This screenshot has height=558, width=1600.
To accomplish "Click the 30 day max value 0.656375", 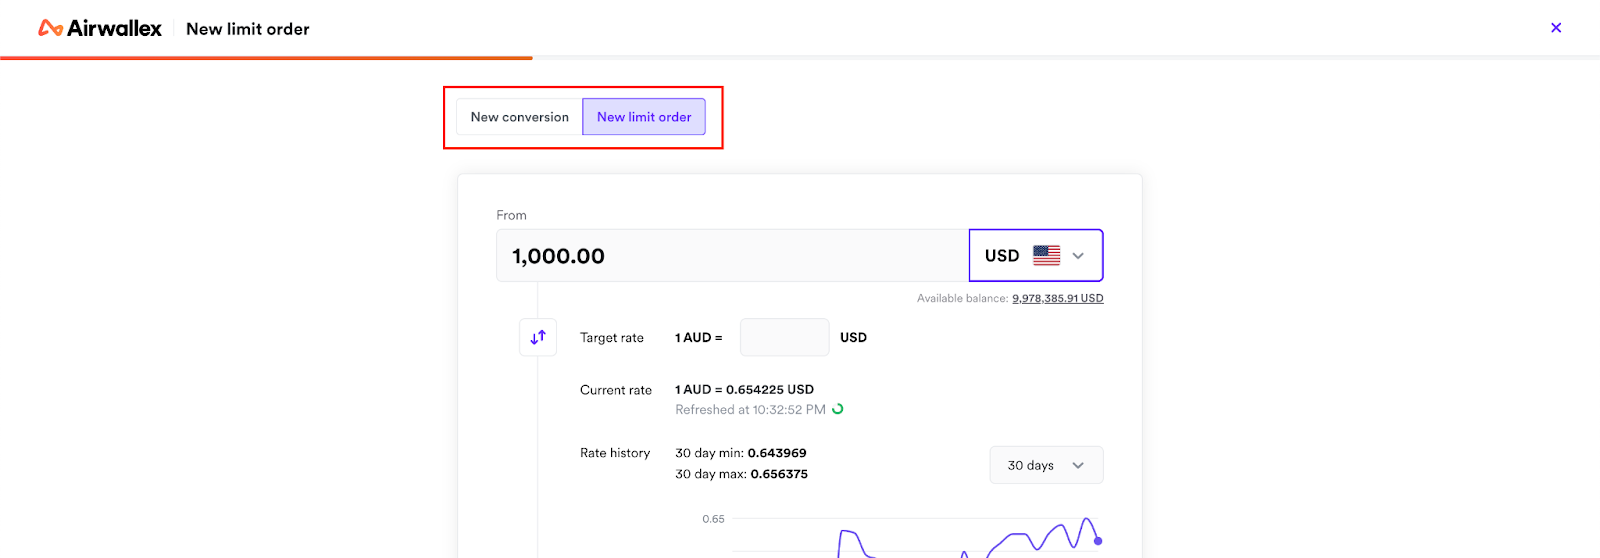I will pos(779,474).
